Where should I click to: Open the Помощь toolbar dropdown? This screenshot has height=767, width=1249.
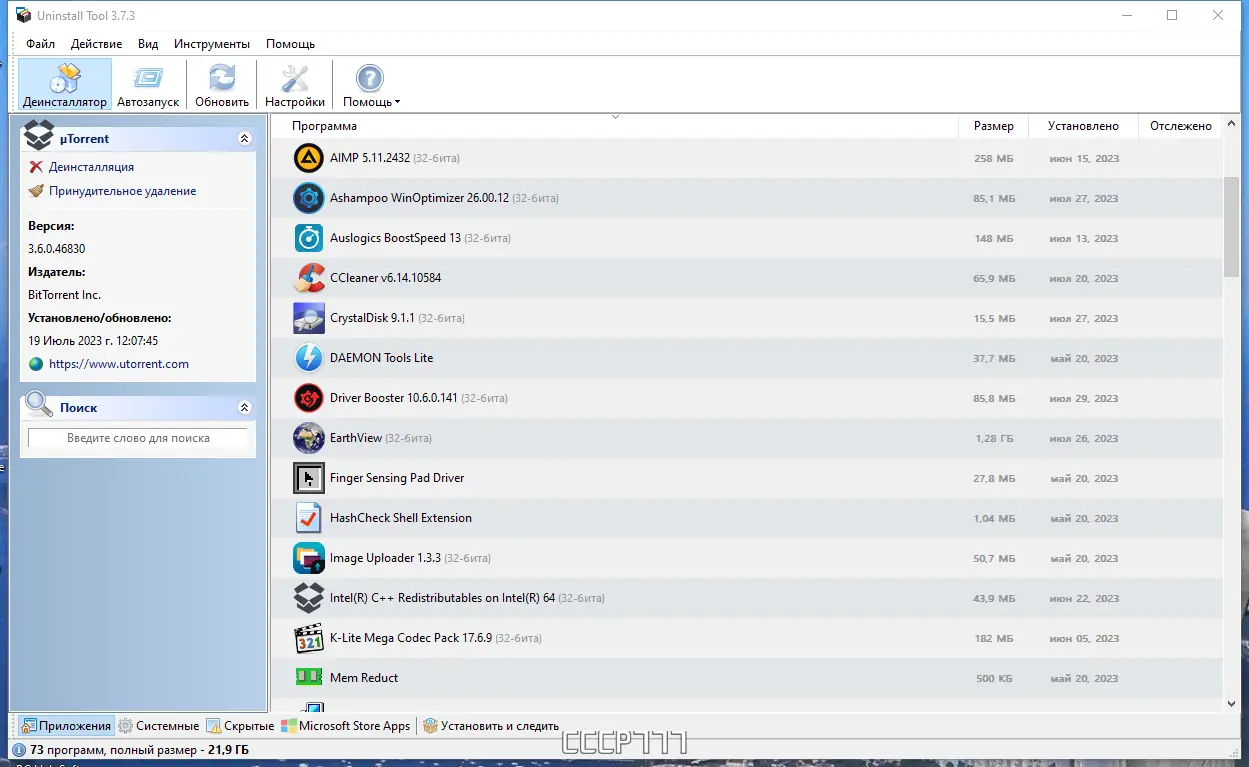370,84
